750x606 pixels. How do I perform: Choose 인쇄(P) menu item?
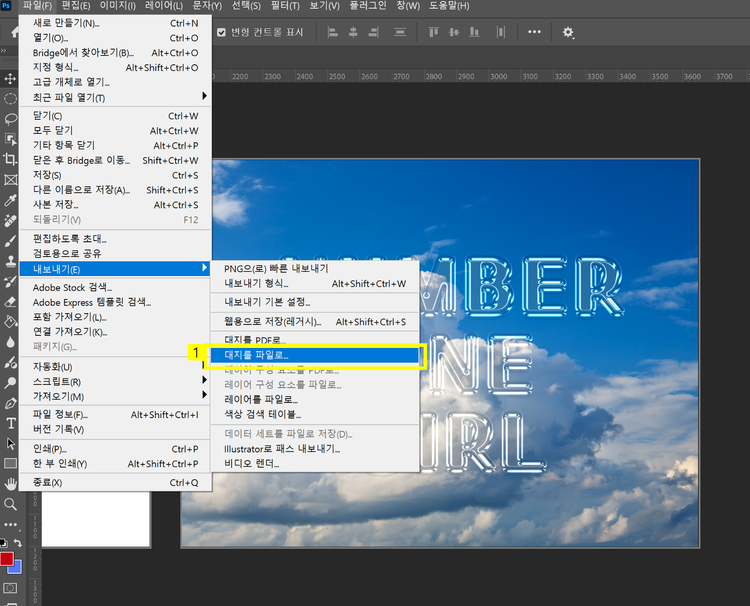(x=115, y=449)
